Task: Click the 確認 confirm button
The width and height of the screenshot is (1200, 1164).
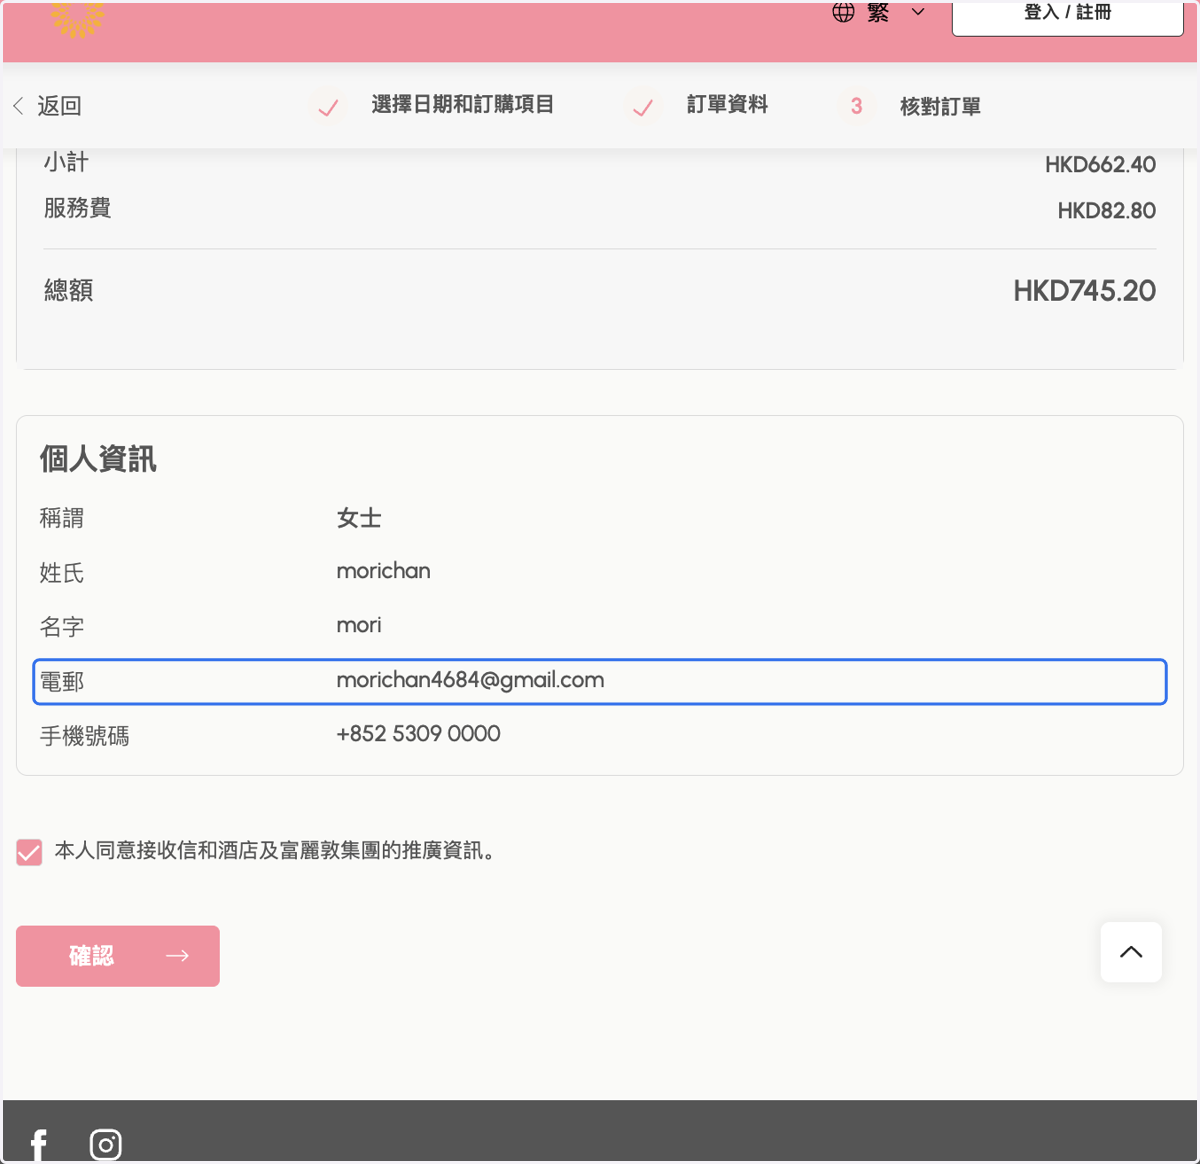Action: (x=118, y=956)
